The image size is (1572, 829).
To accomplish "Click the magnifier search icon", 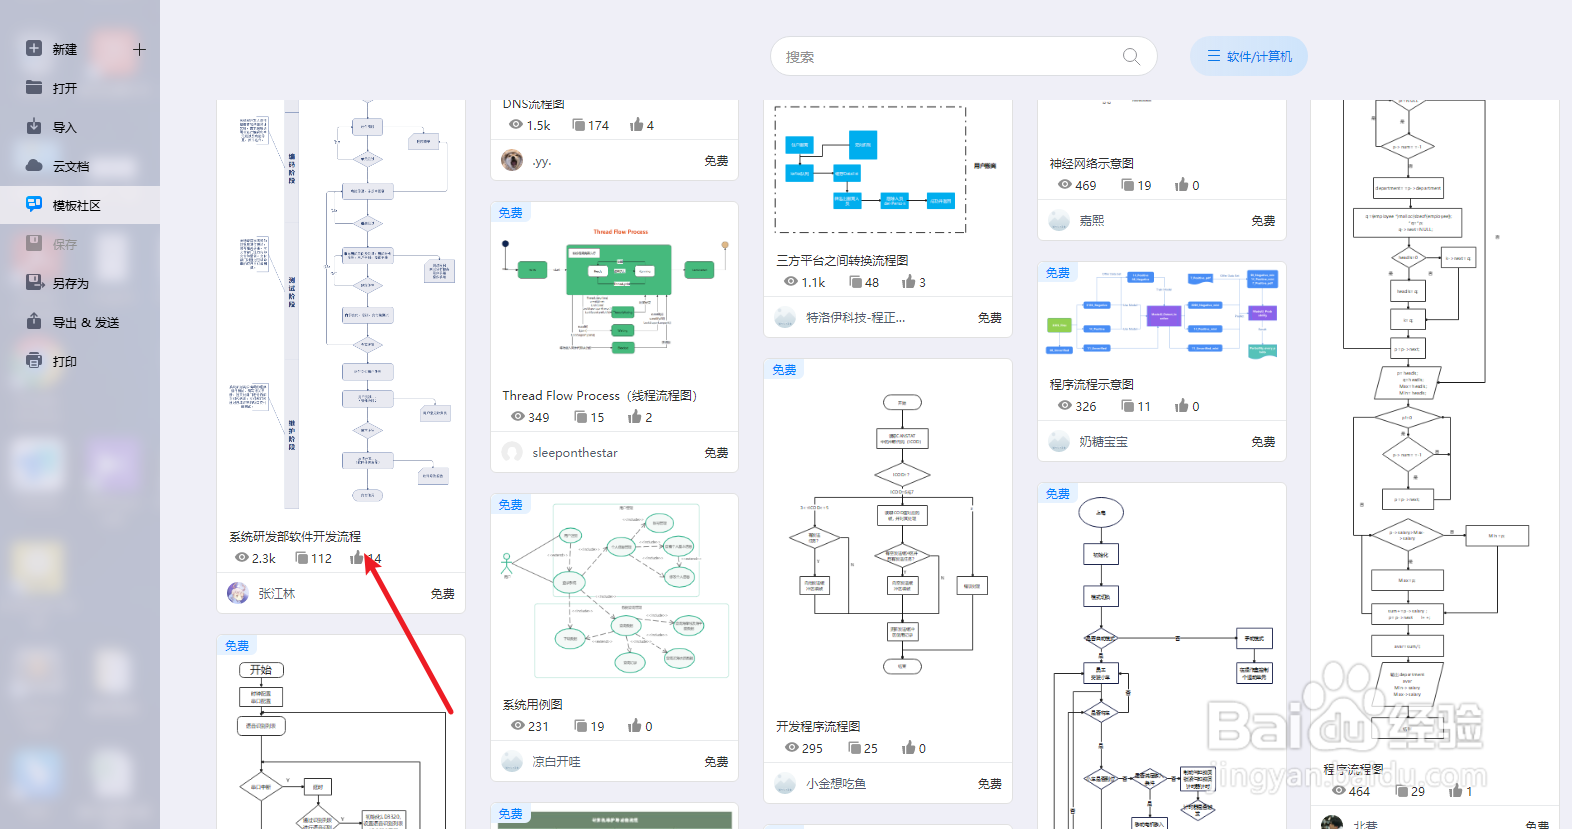I will click(1131, 56).
